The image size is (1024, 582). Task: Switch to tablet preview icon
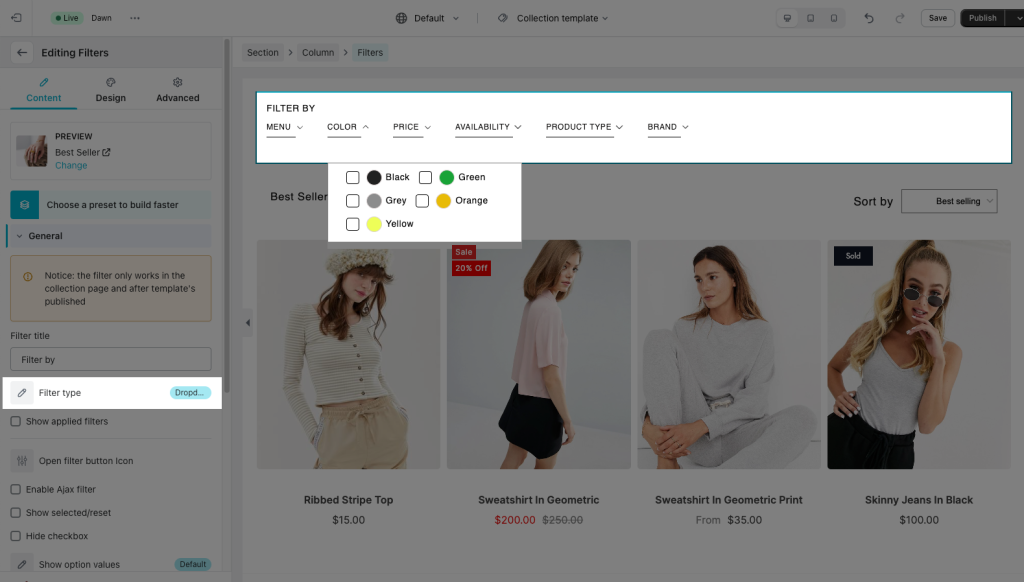pos(810,18)
